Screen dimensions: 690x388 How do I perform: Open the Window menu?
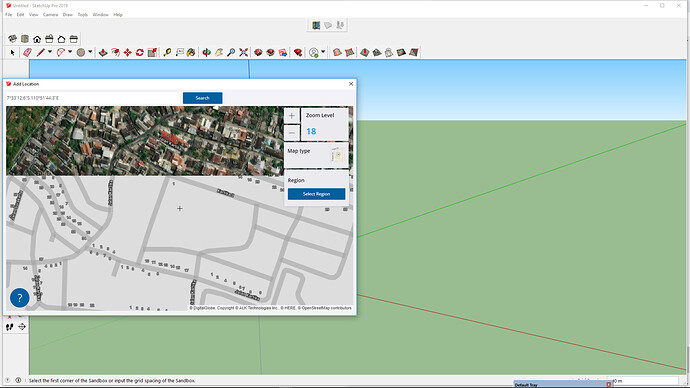click(x=100, y=15)
